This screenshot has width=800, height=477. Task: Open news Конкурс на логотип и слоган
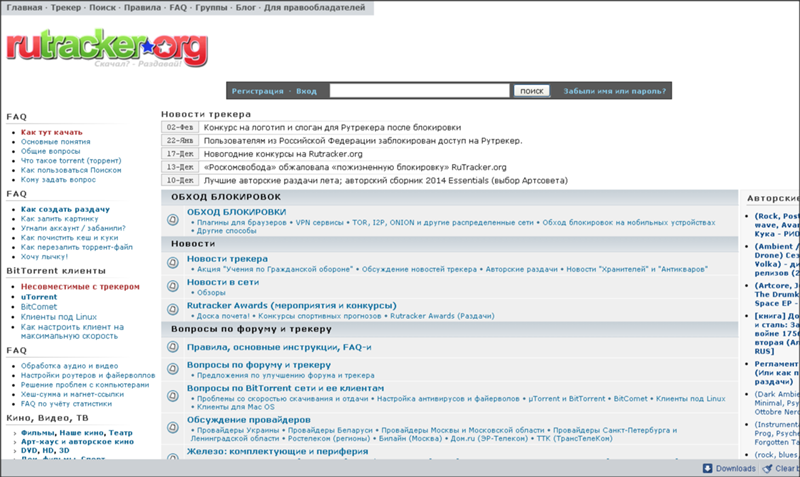point(332,128)
